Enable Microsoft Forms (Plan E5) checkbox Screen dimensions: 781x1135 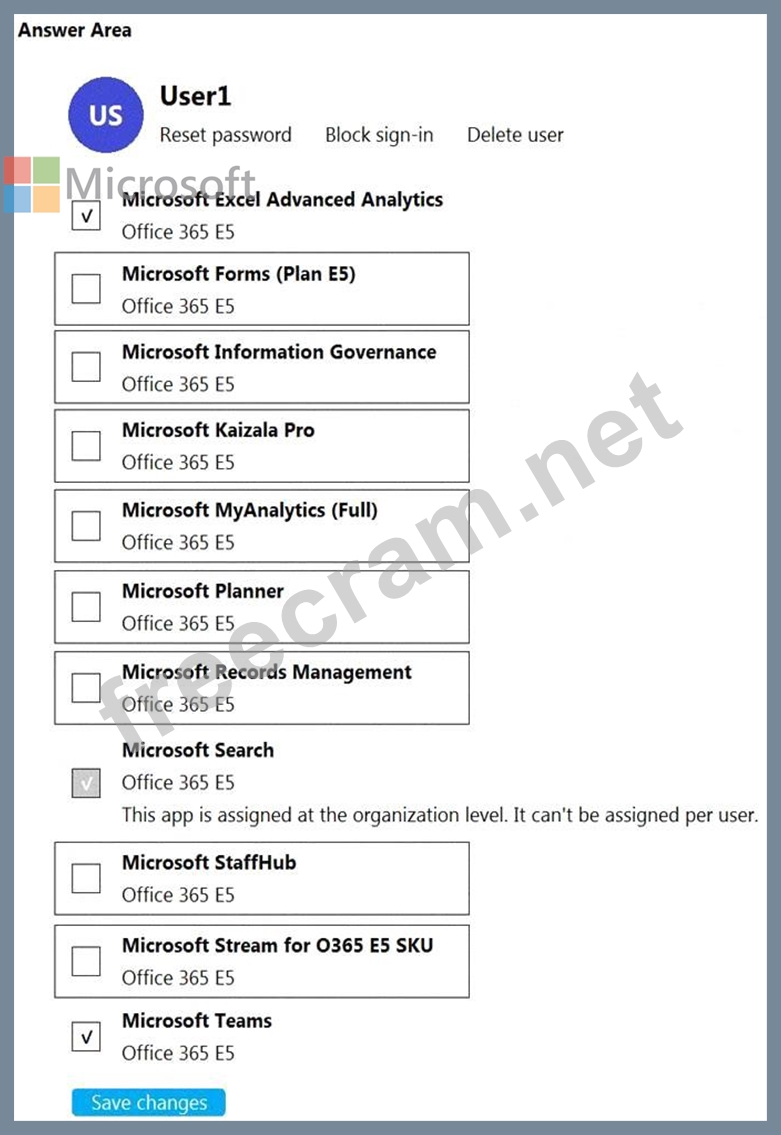(86, 289)
